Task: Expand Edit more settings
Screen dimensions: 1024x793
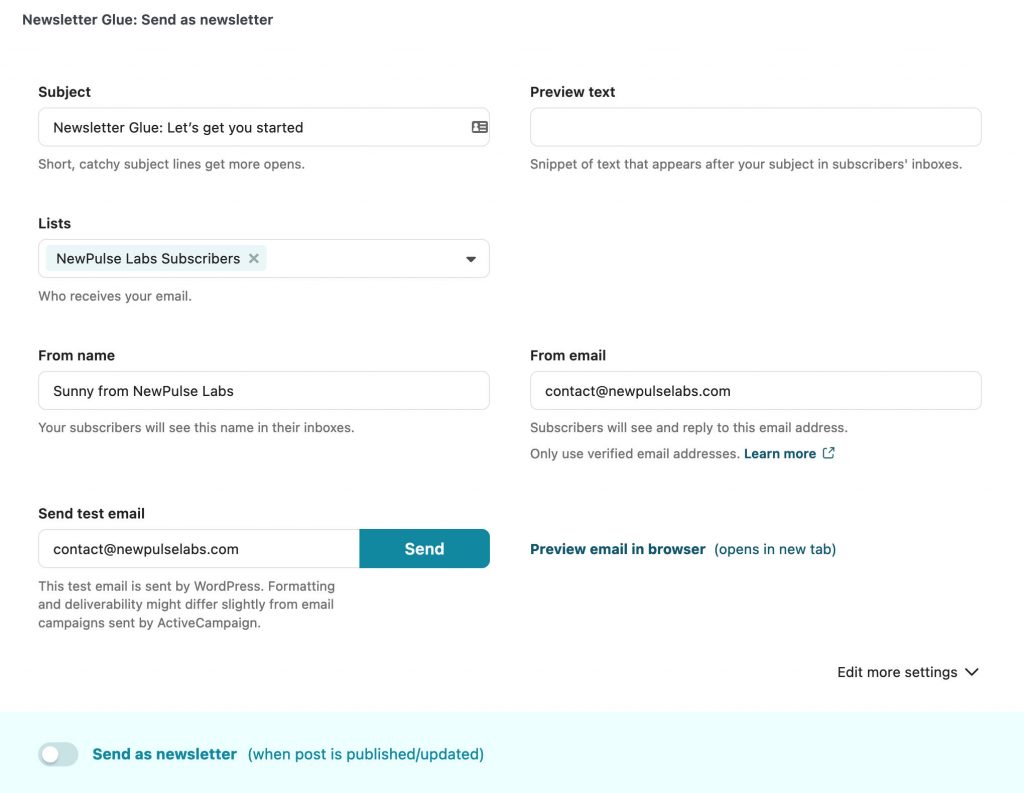Action: coord(897,672)
